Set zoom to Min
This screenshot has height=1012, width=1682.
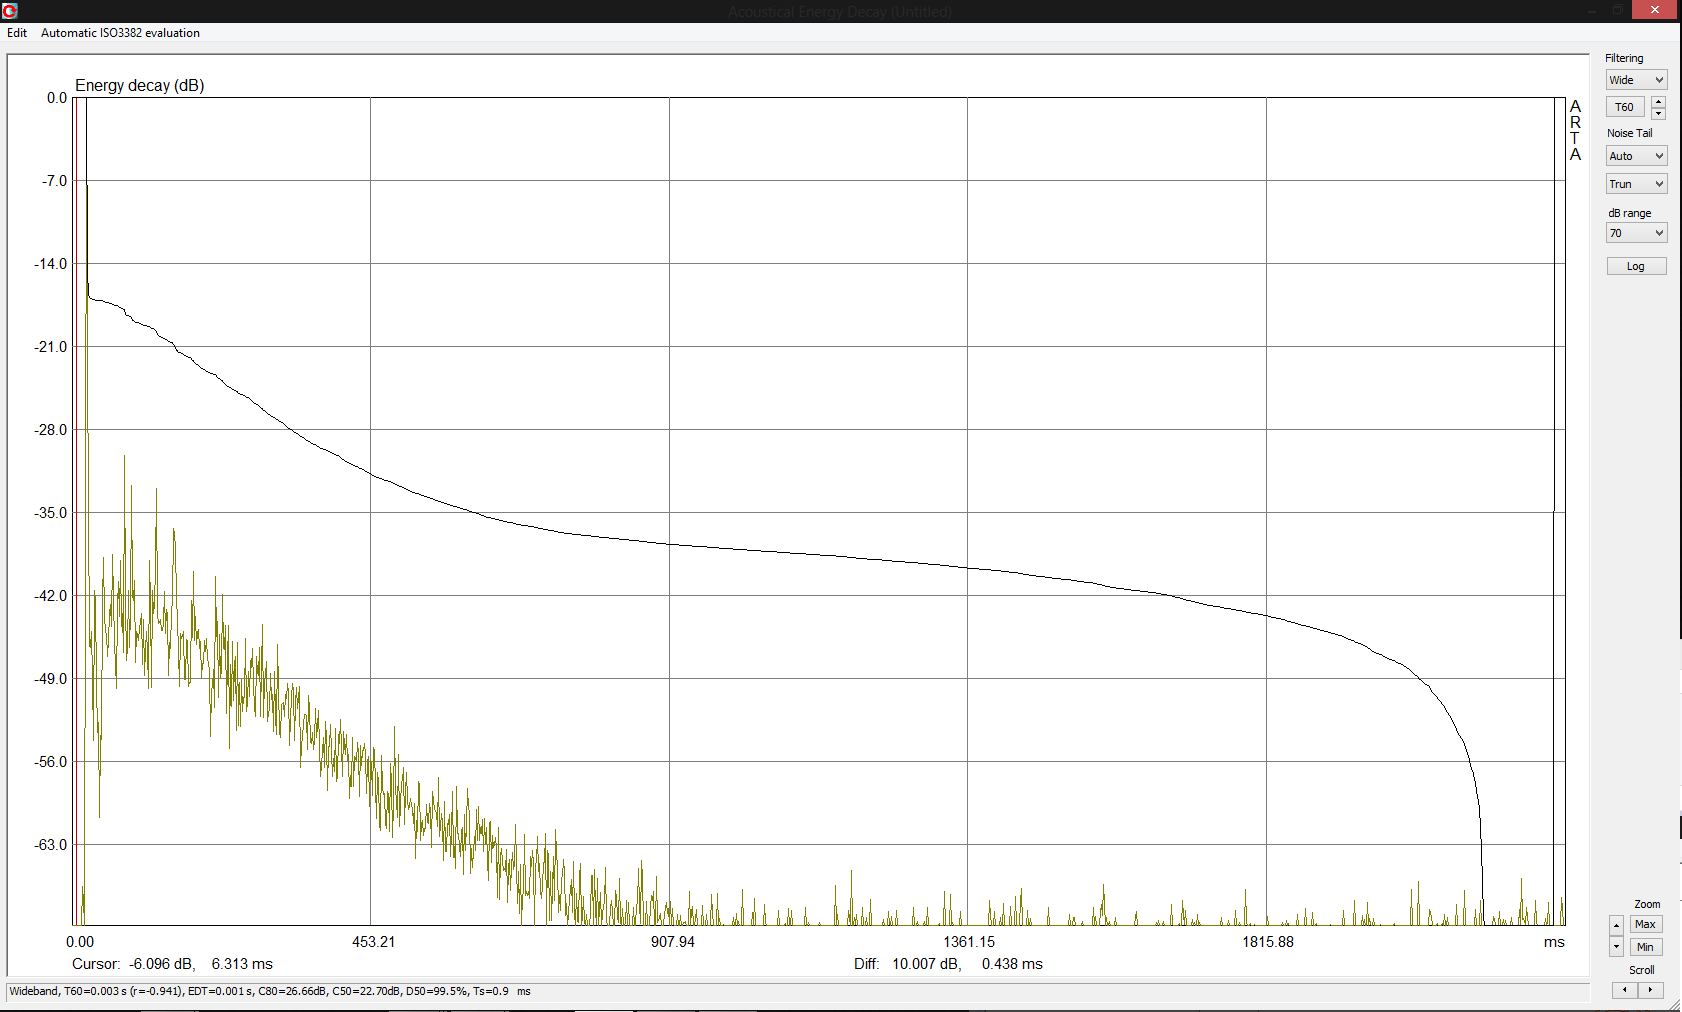coord(1645,947)
